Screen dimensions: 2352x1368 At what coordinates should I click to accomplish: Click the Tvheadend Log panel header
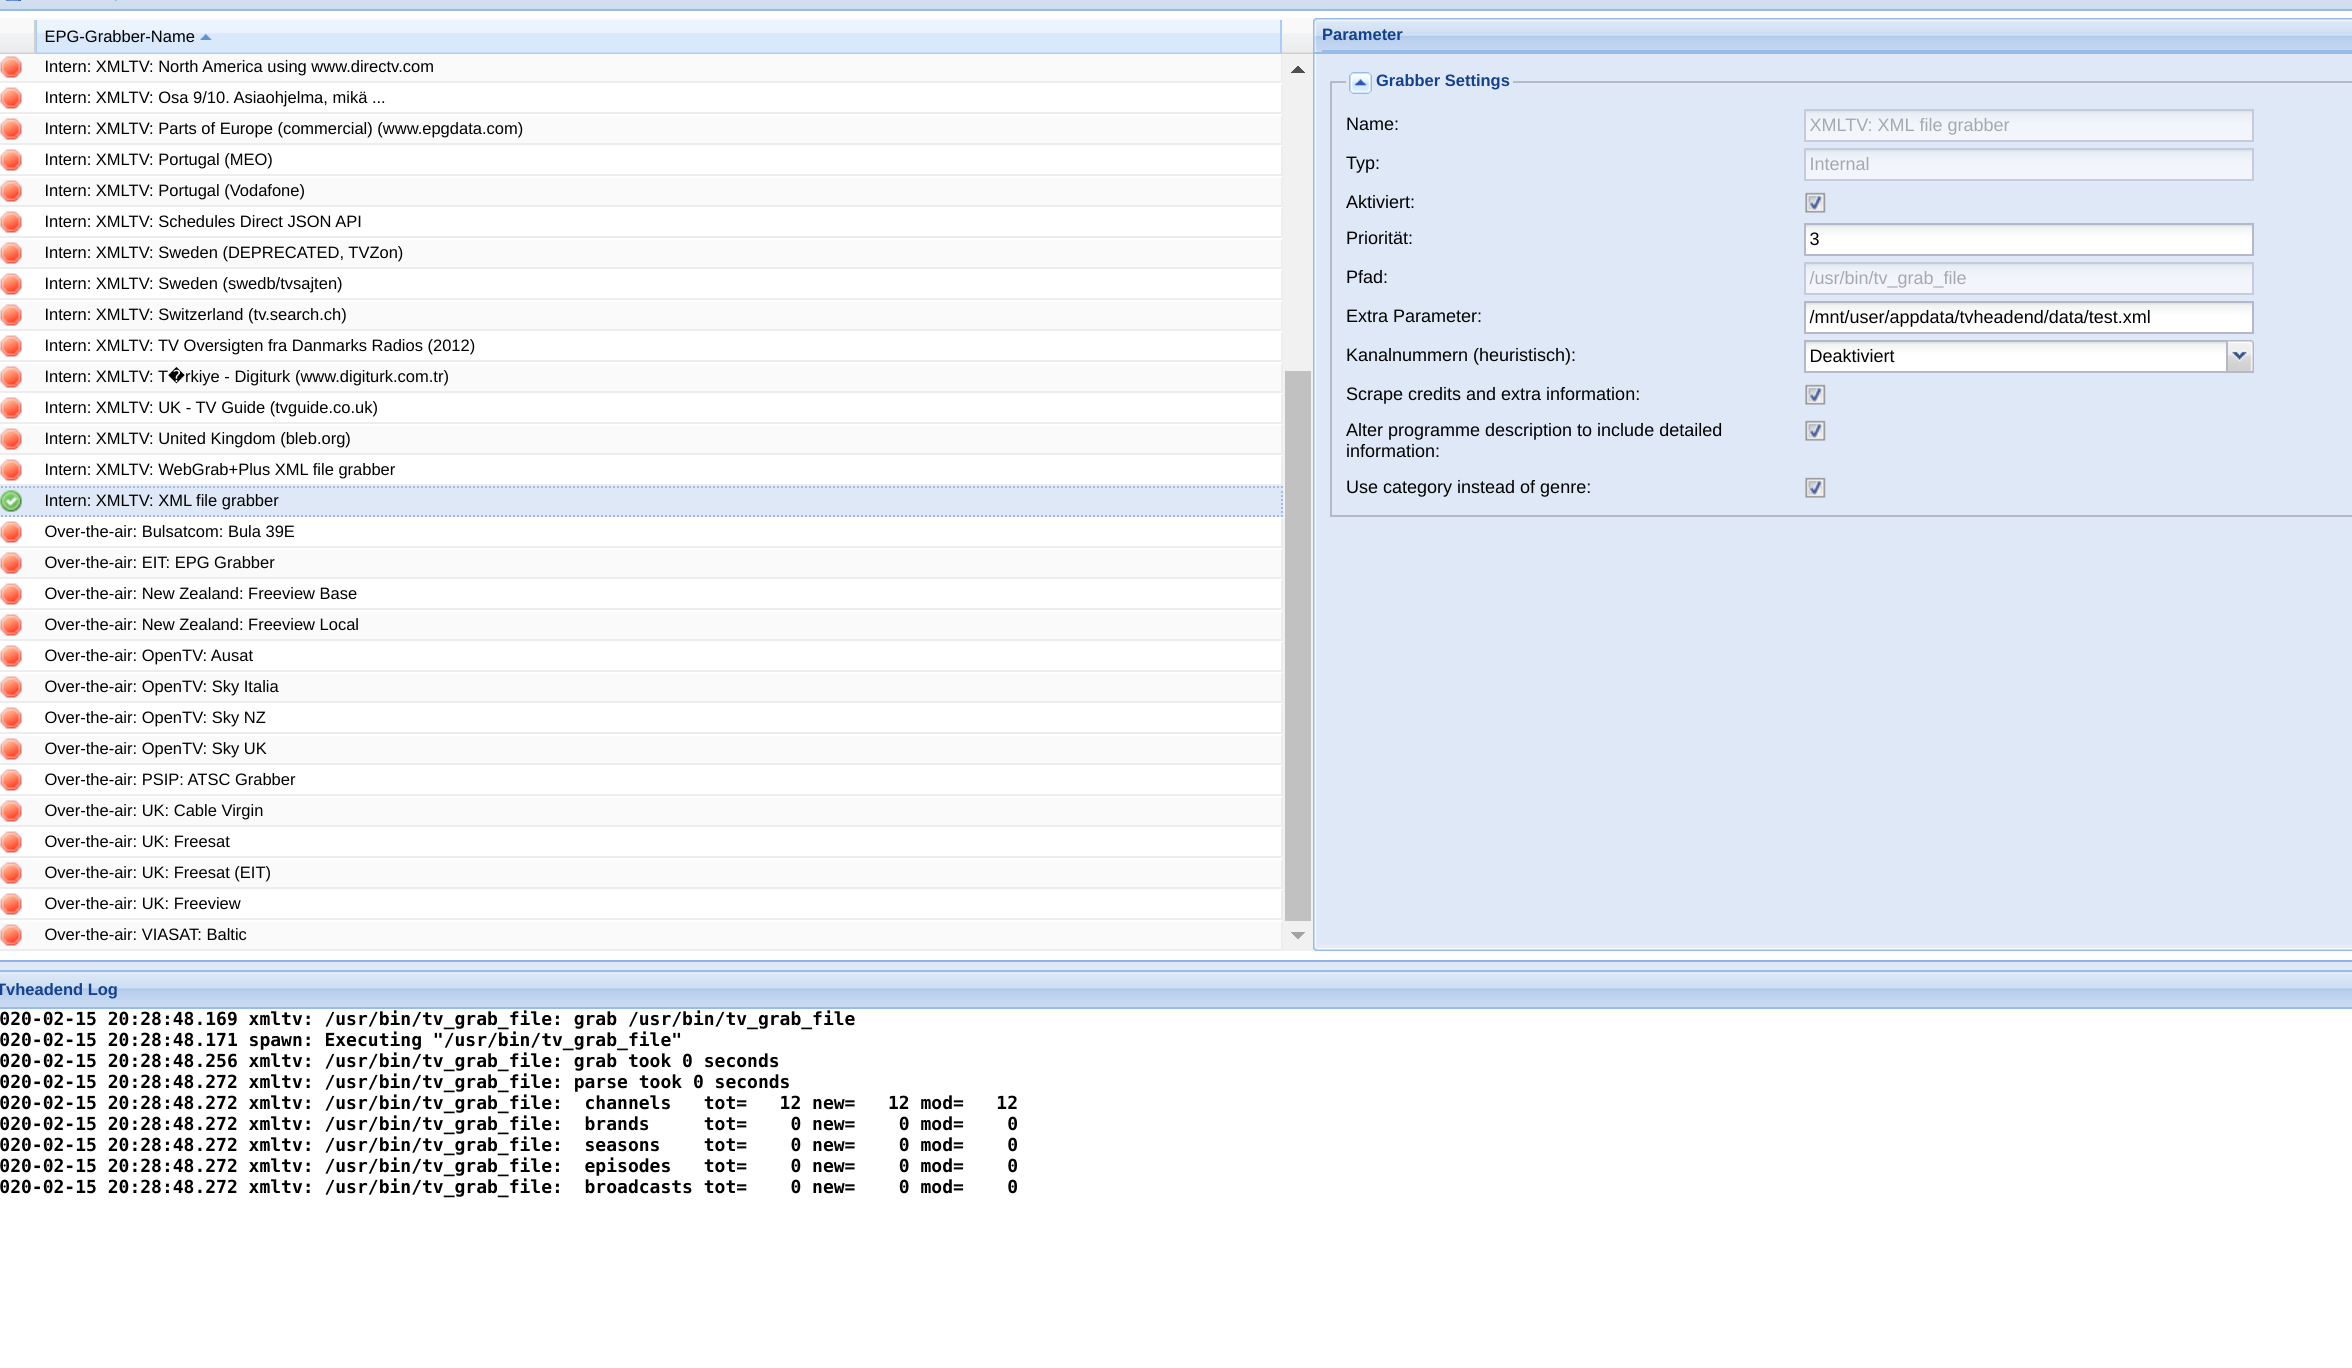coord(1176,989)
